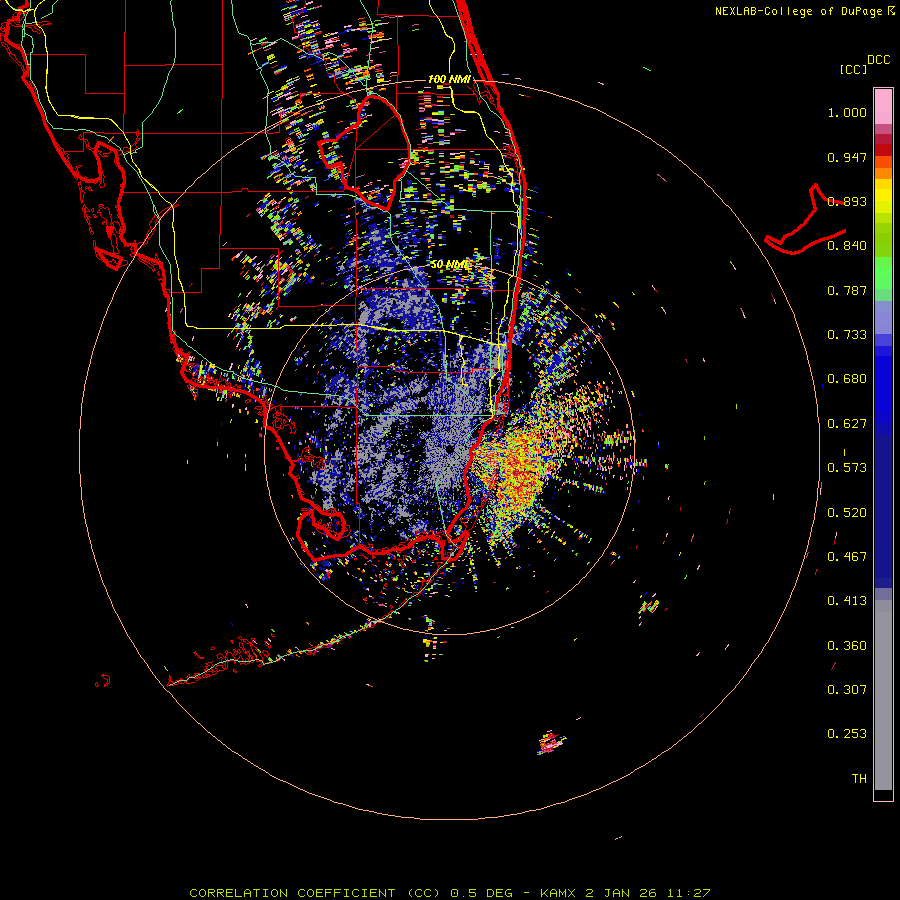Select the 0.573 legend value
Image resolution: width=900 pixels, height=900 pixels.
(847, 468)
